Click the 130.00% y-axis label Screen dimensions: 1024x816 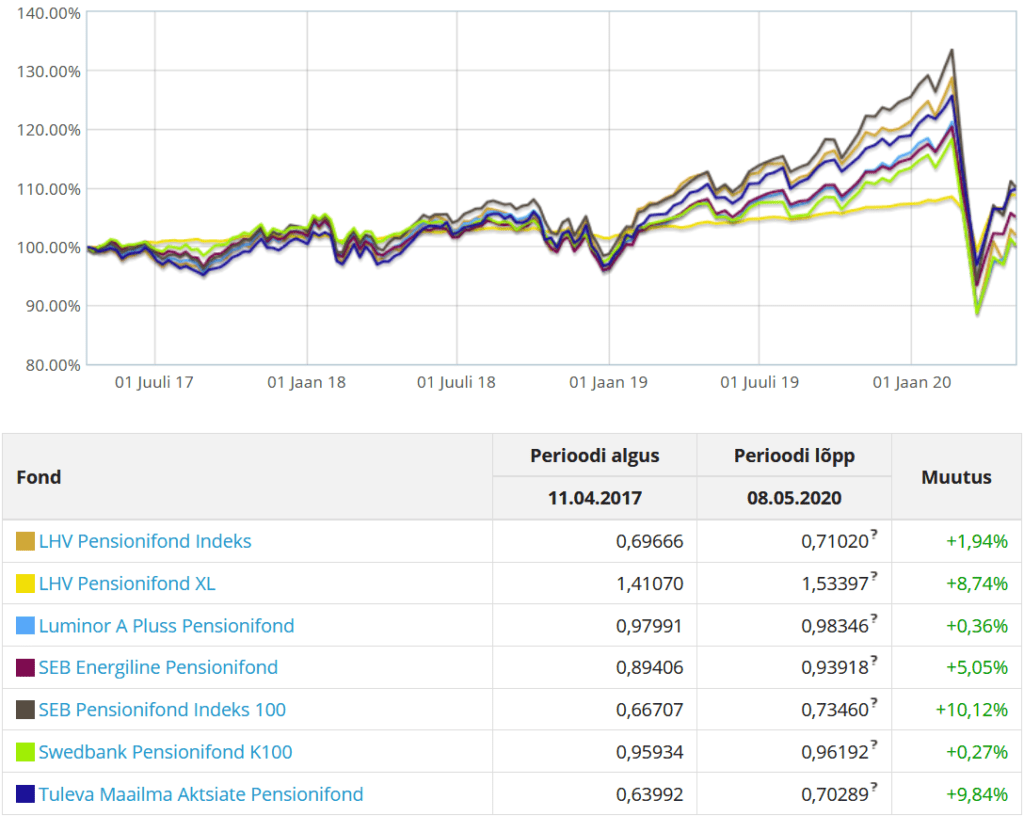coord(49,71)
